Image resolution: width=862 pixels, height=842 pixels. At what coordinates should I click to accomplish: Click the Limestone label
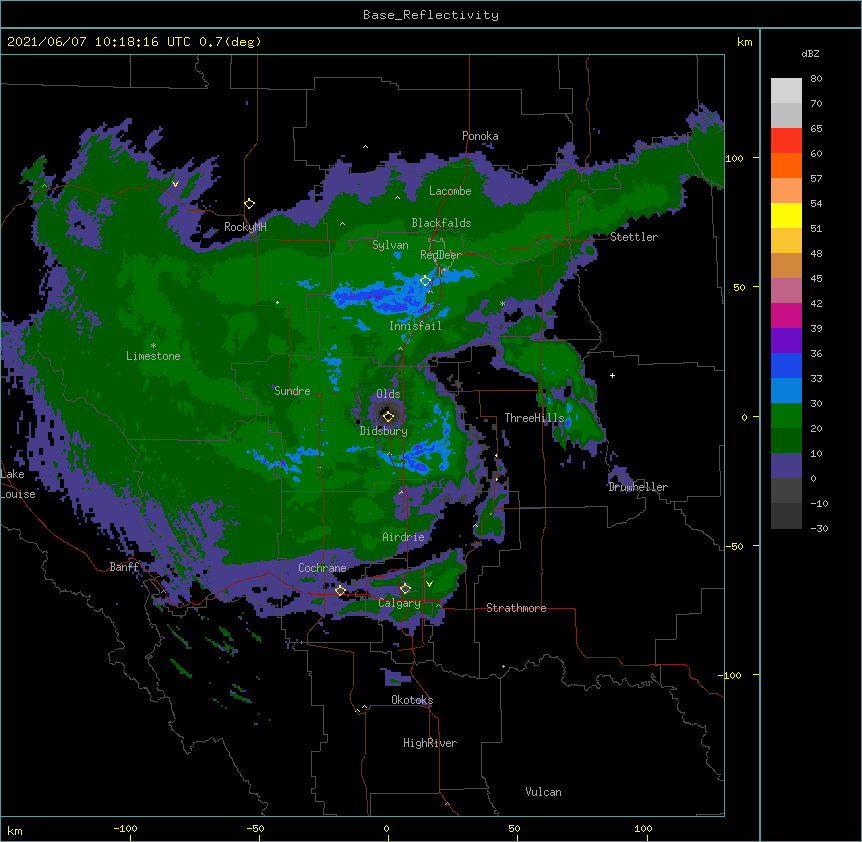pos(153,356)
